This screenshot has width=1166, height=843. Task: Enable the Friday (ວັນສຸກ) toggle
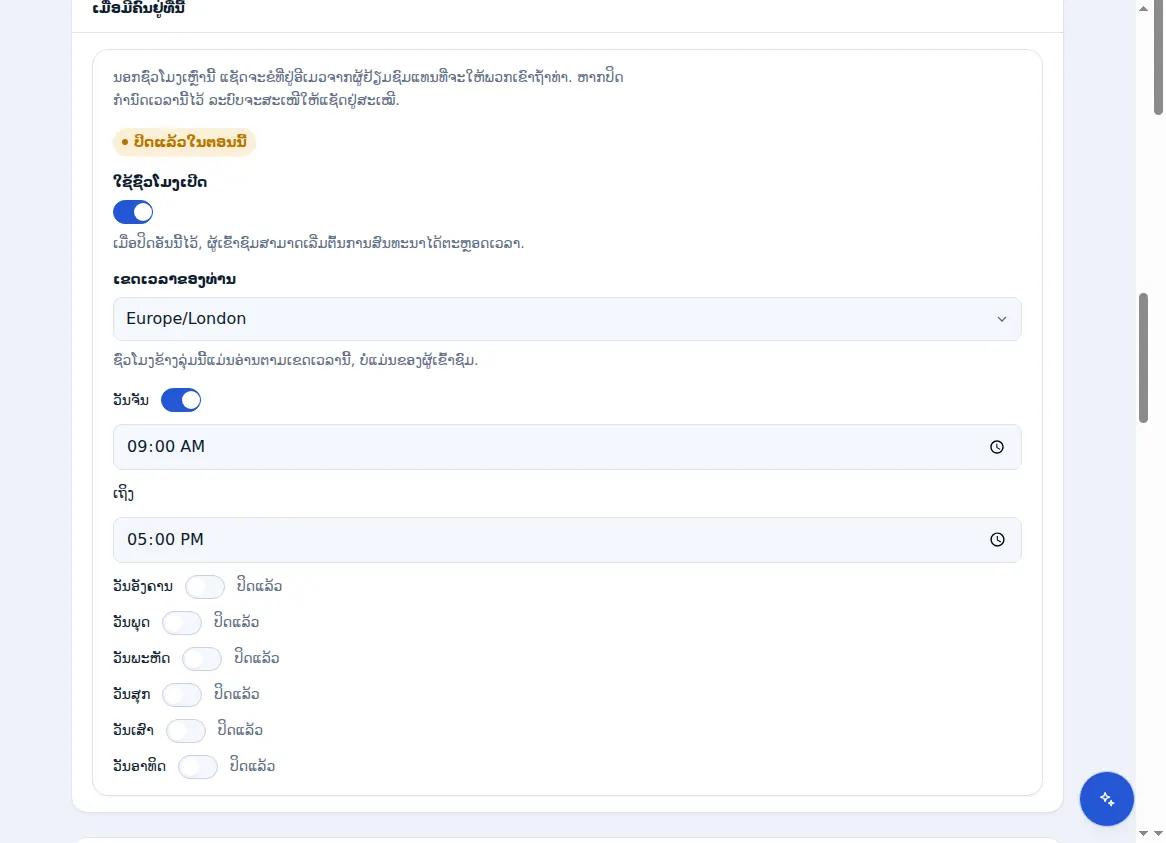click(181, 694)
